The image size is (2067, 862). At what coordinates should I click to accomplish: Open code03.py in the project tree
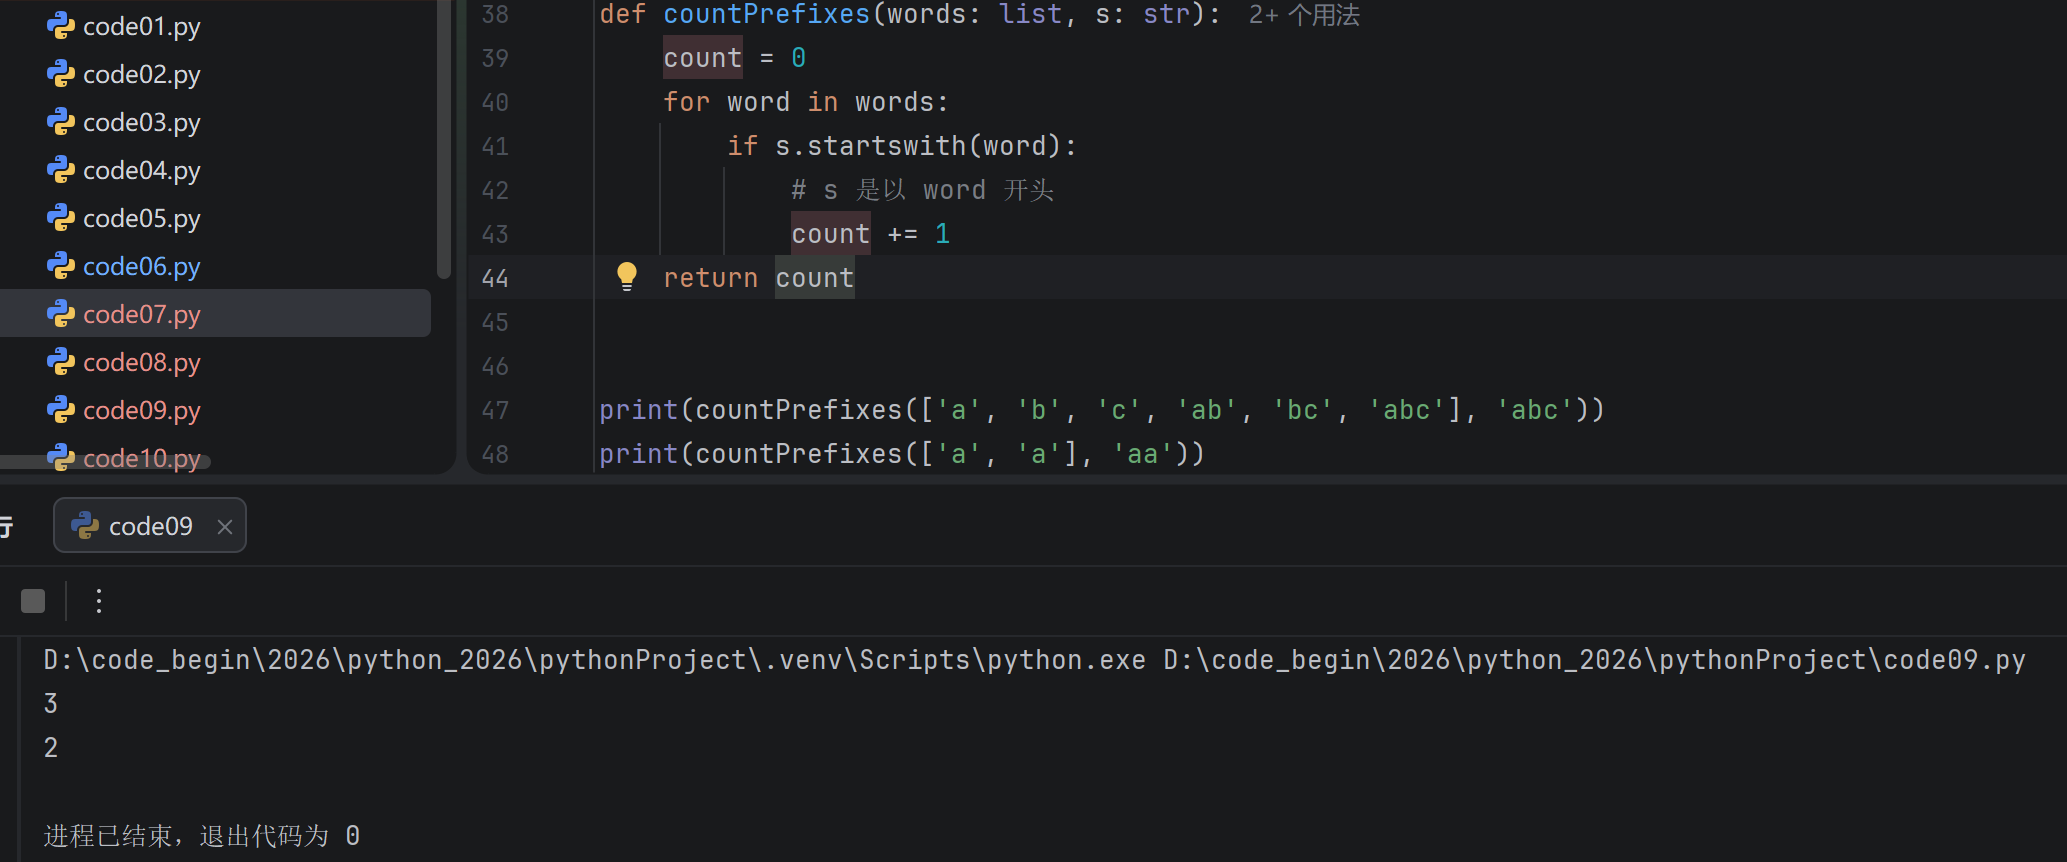coord(142,122)
